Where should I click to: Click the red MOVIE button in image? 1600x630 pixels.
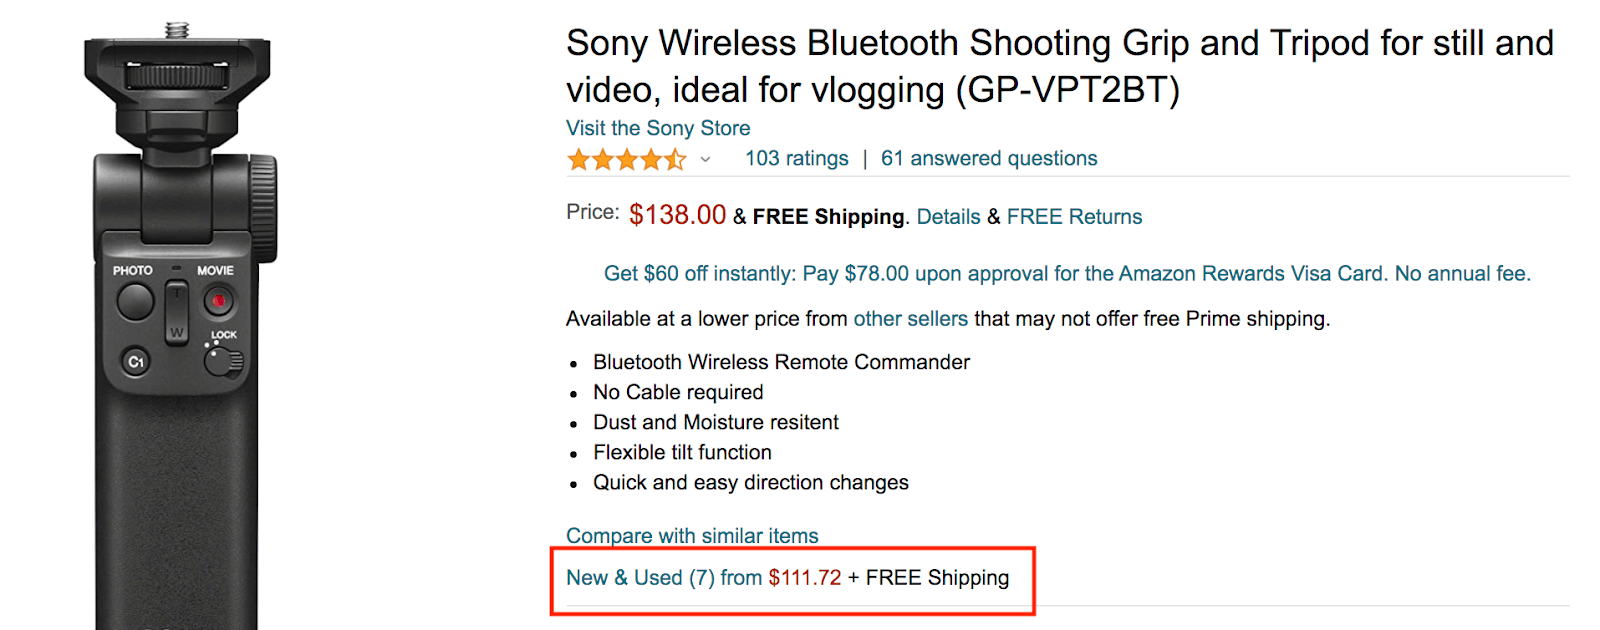219,300
